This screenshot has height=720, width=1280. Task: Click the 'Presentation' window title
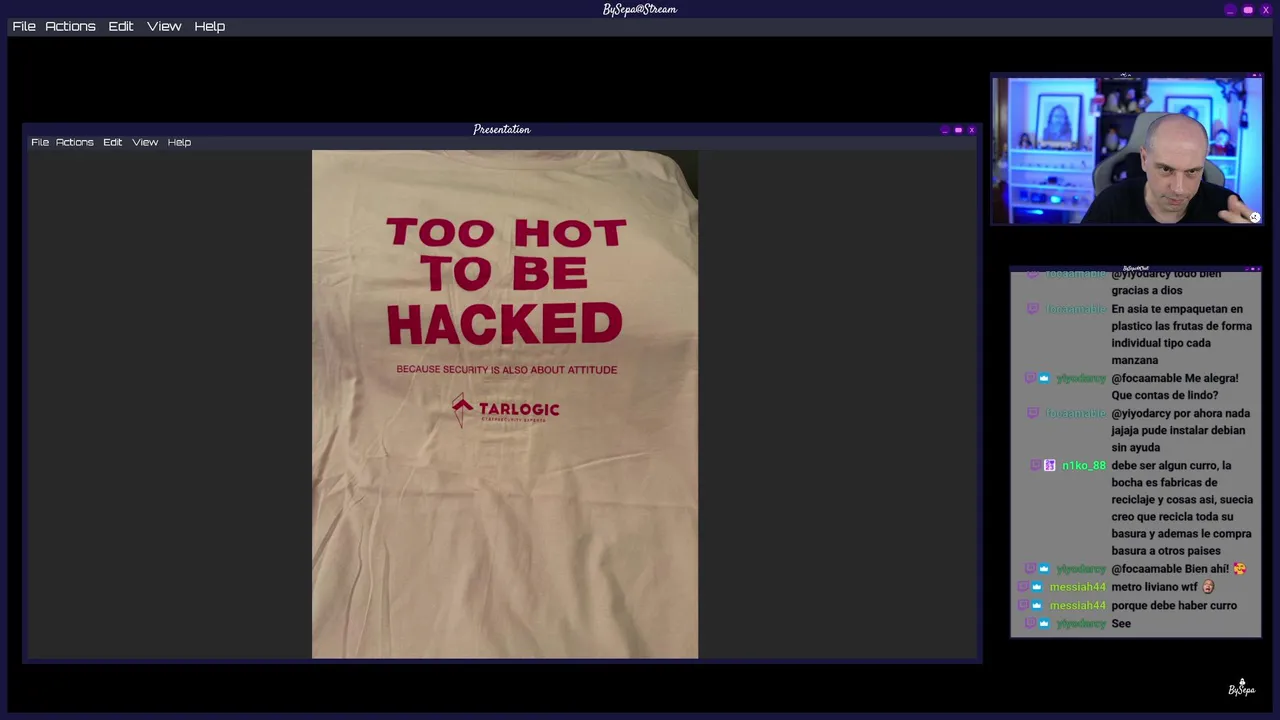pyautogui.click(x=502, y=130)
